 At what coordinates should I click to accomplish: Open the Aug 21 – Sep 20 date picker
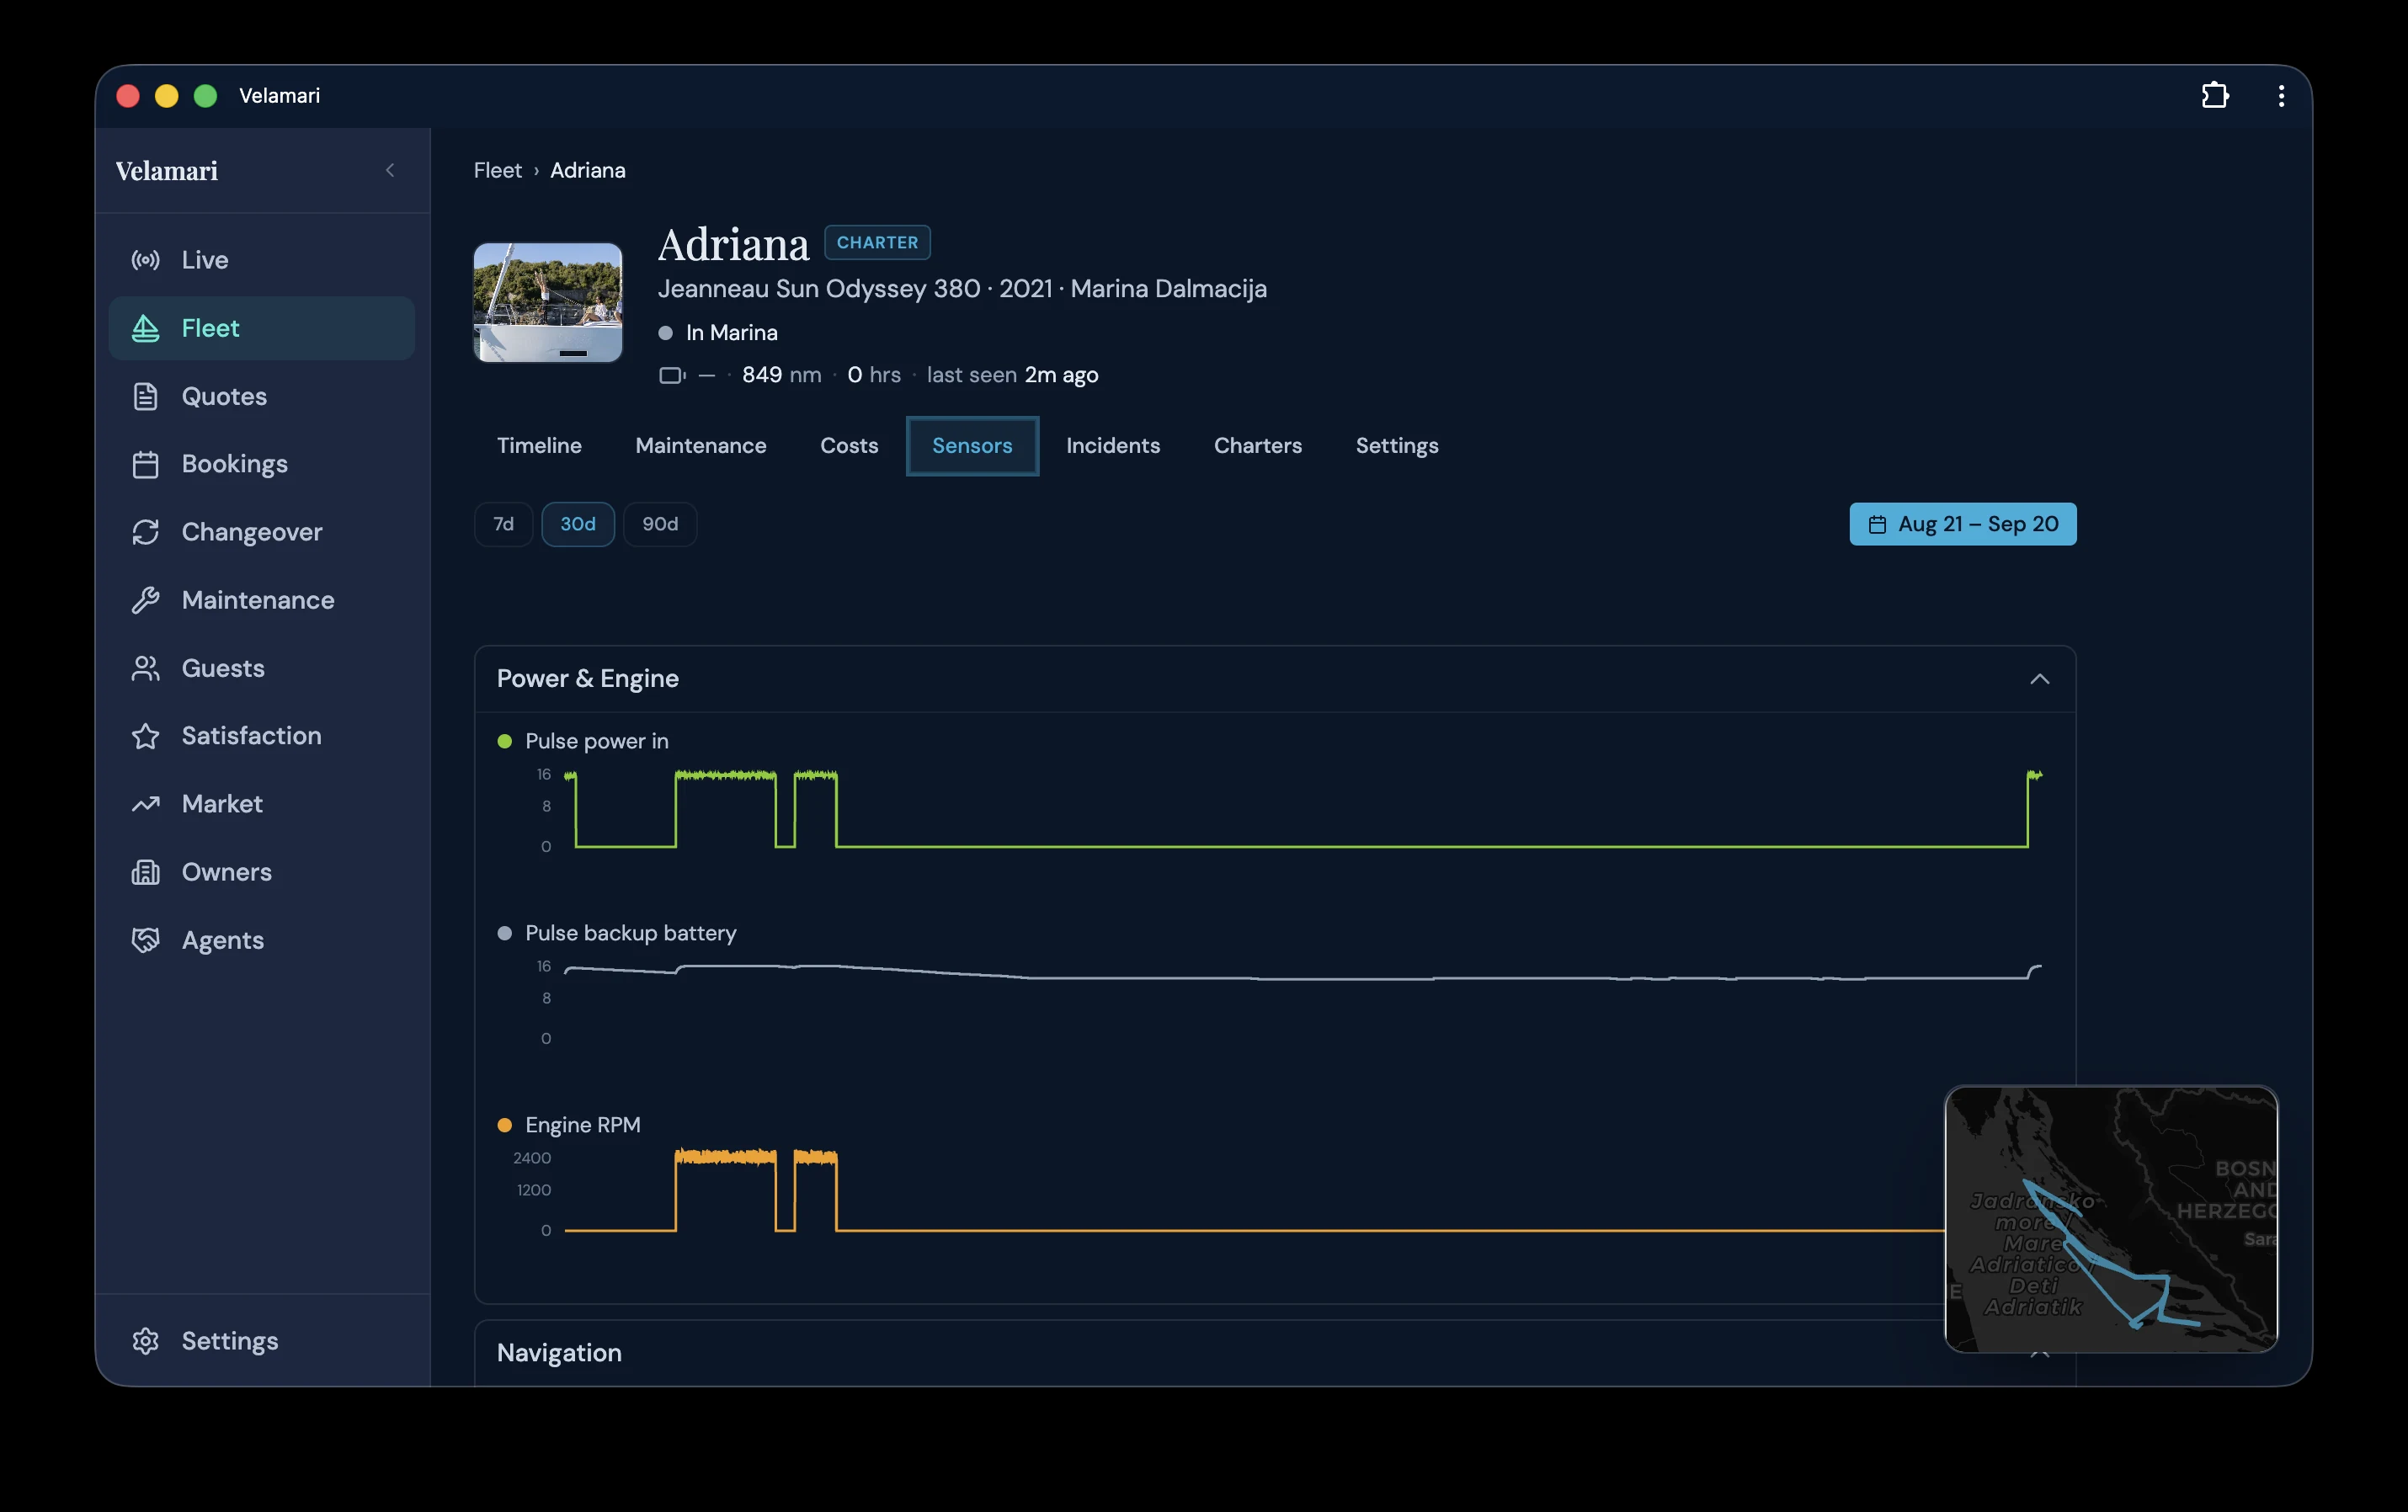click(1963, 524)
